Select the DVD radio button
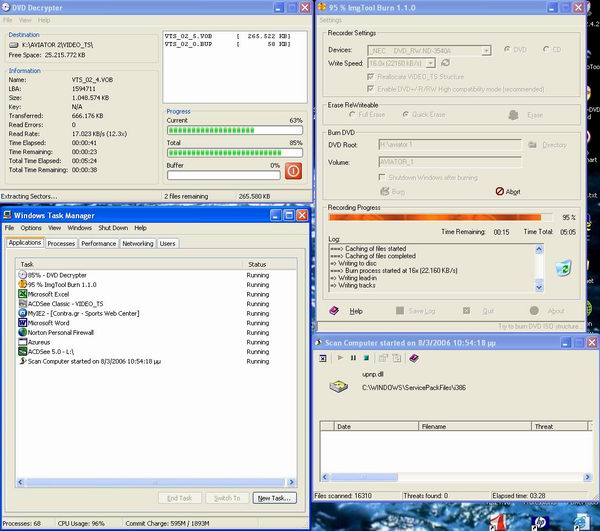This screenshot has height=531, width=600. tap(507, 49)
